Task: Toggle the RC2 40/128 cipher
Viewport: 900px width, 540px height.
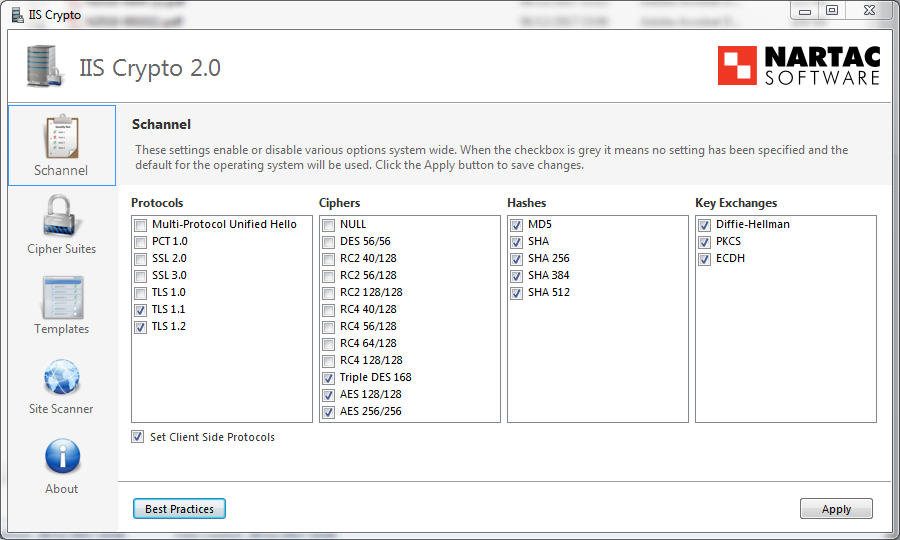Action: point(328,259)
